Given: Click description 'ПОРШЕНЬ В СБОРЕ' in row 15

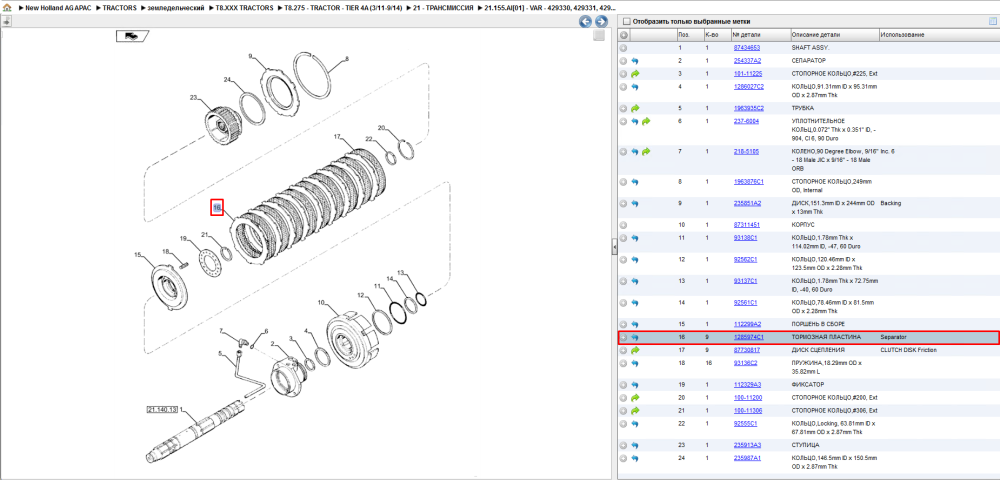Looking at the screenshot, I should click(820, 324).
